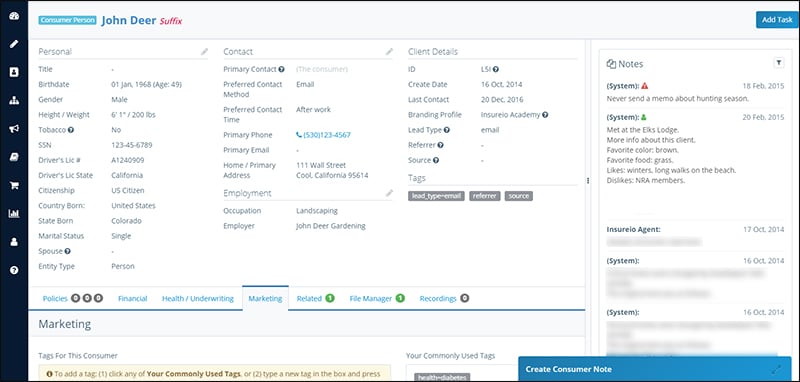
Task: Click the Add Task button
Action: point(777,20)
